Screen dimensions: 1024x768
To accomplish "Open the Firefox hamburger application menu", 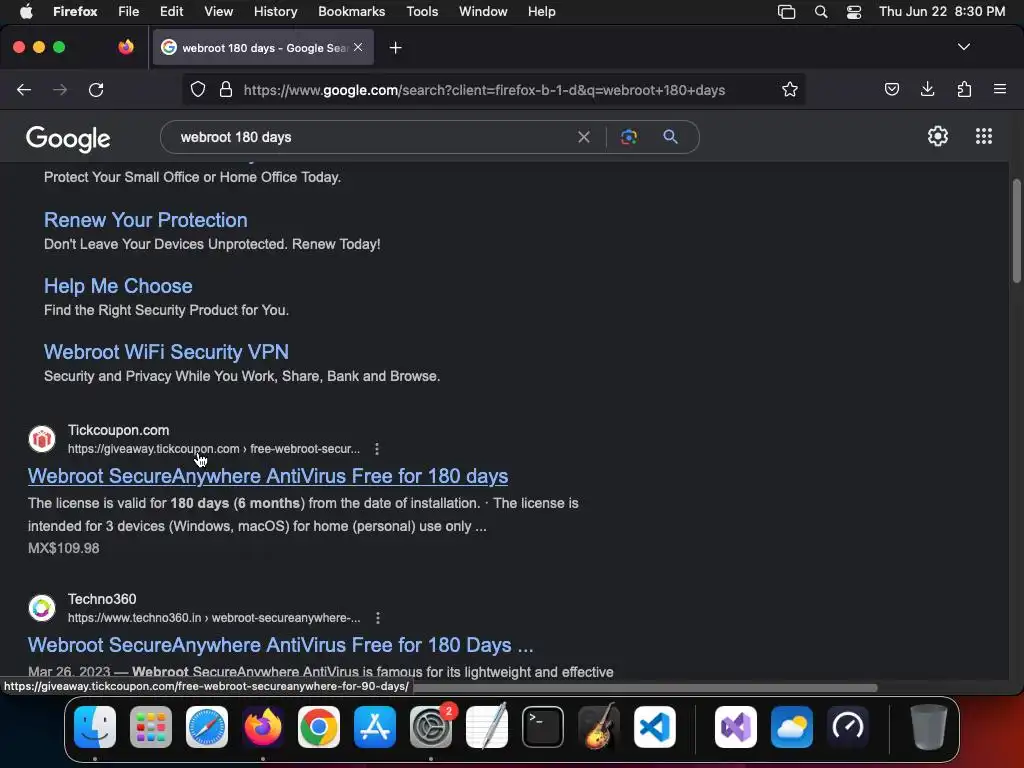I will [1000, 89].
